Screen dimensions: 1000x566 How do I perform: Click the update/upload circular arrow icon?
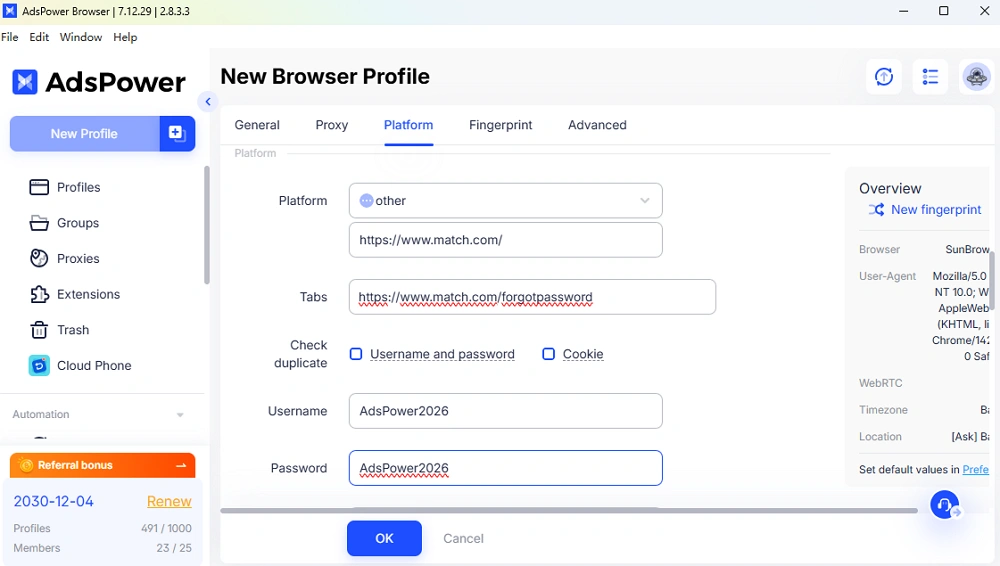point(883,77)
